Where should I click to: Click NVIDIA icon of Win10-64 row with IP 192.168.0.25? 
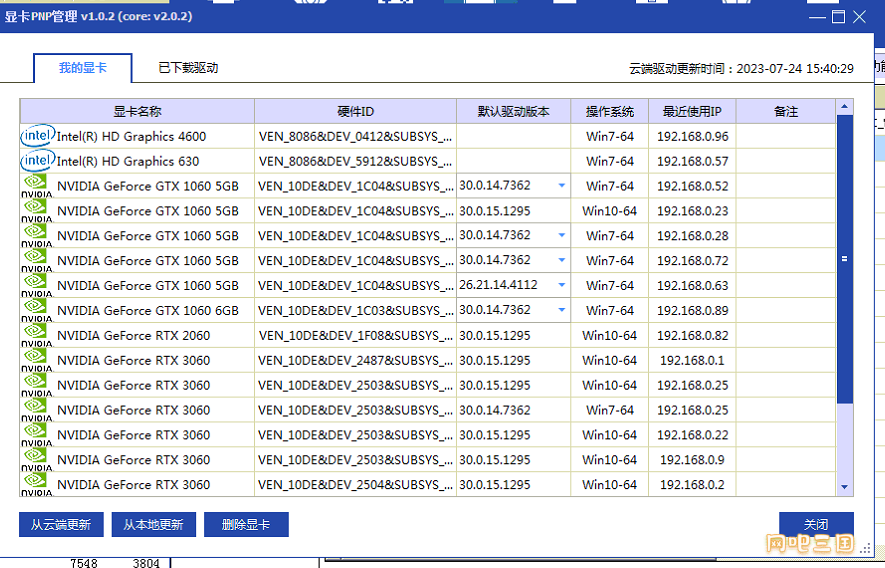click(37, 385)
